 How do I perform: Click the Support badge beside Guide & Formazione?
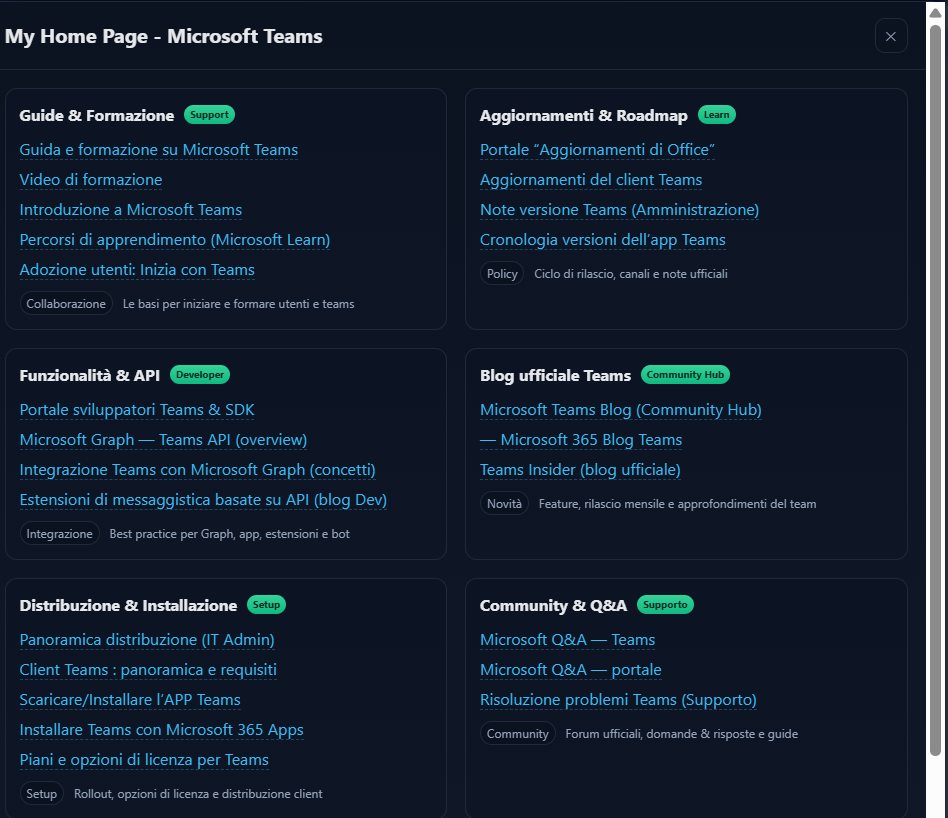209,115
